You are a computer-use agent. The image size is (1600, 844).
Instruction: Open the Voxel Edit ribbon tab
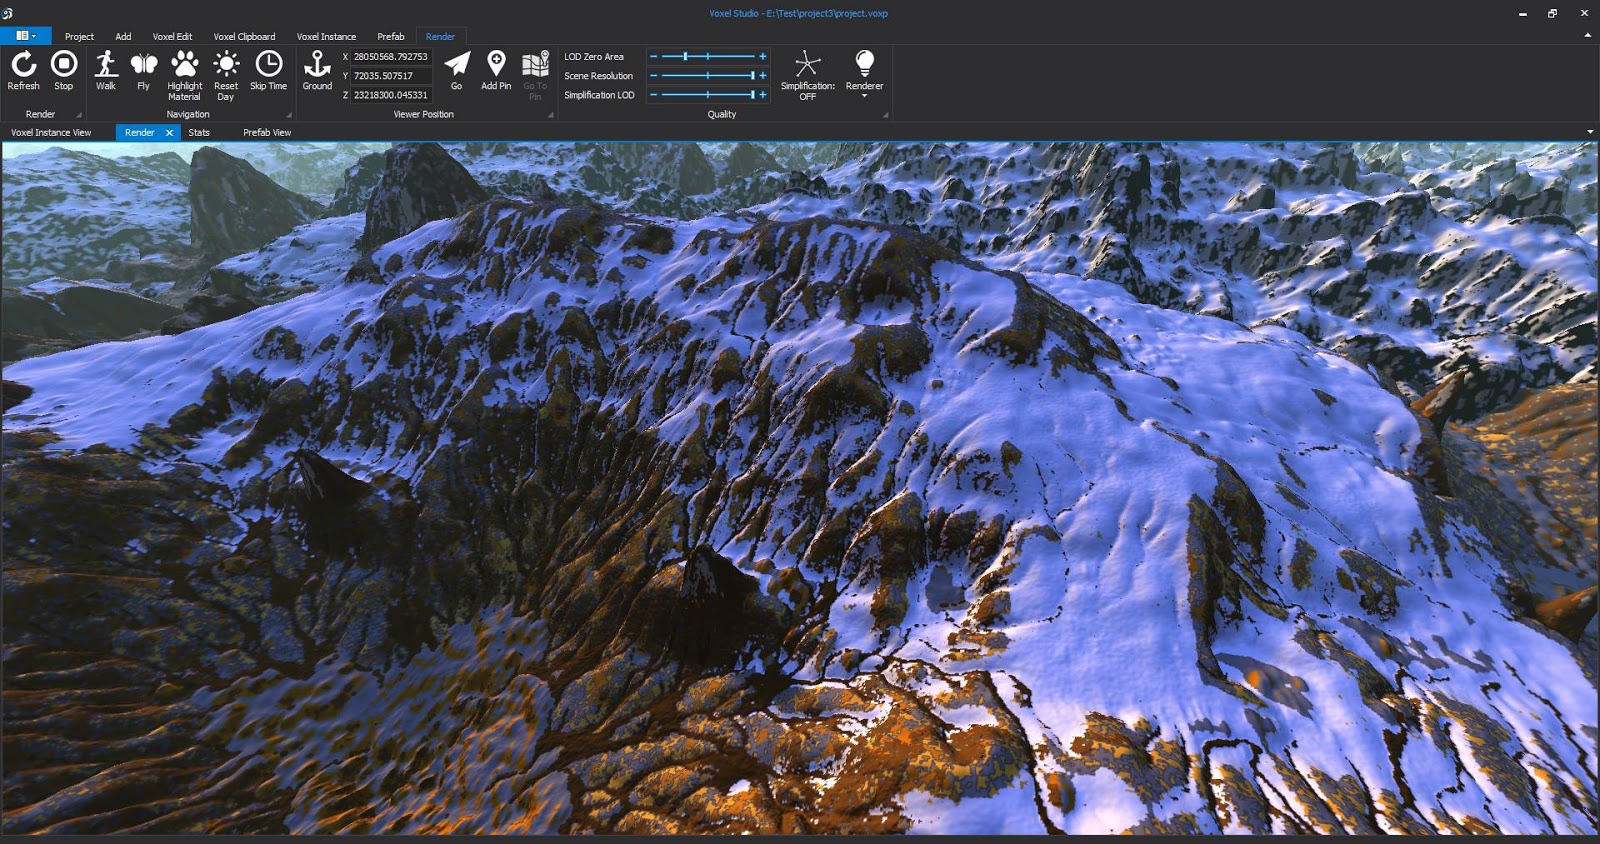pos(172,37)
